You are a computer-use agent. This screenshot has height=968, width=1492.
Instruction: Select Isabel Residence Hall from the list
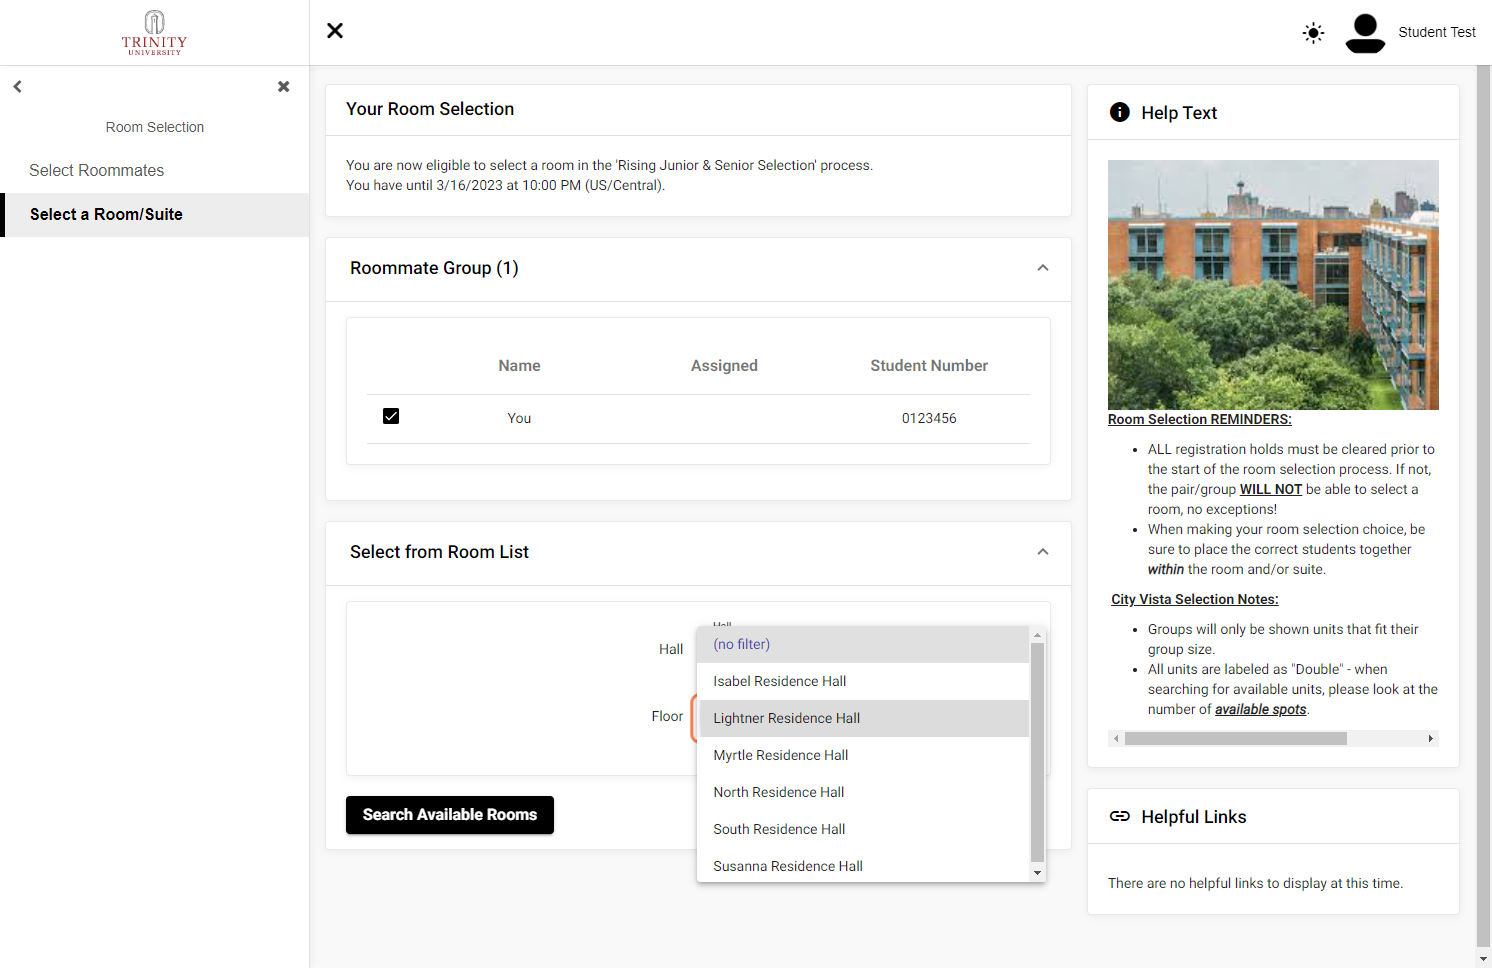pos(863,681)
